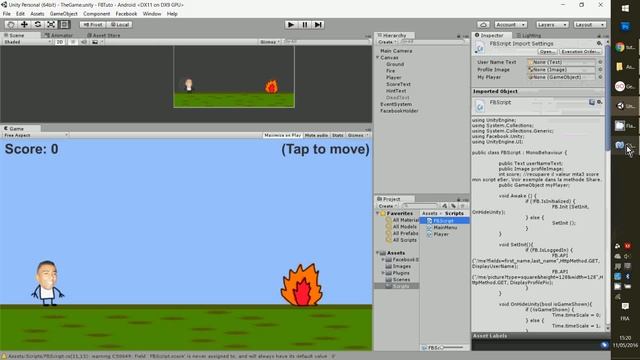Open the Hierarchy Create dropdown
The image size is (640, 360).
(x=386, y=42)
